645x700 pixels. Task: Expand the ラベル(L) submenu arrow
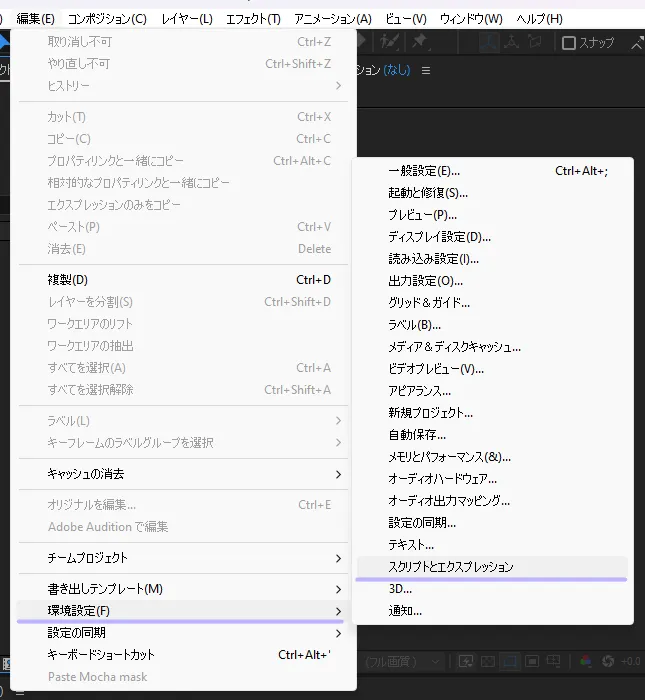[338, 421]
